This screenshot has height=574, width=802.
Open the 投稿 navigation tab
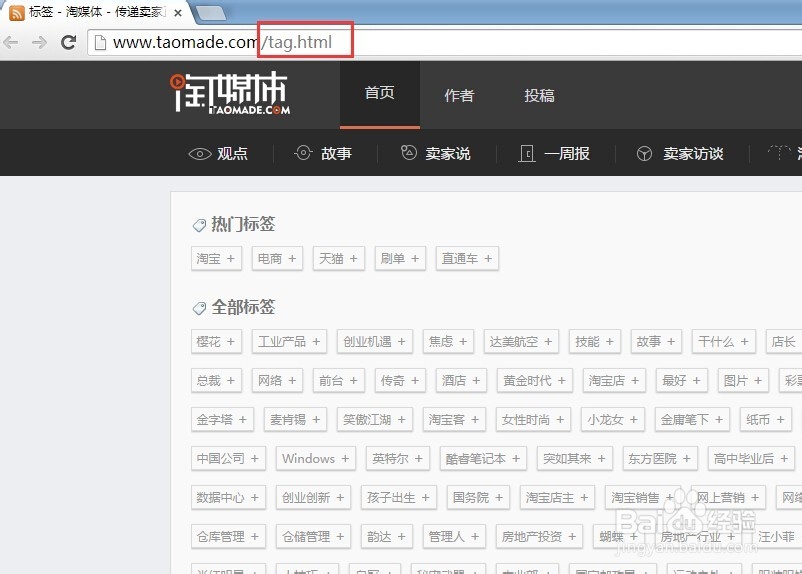point(539,95)
